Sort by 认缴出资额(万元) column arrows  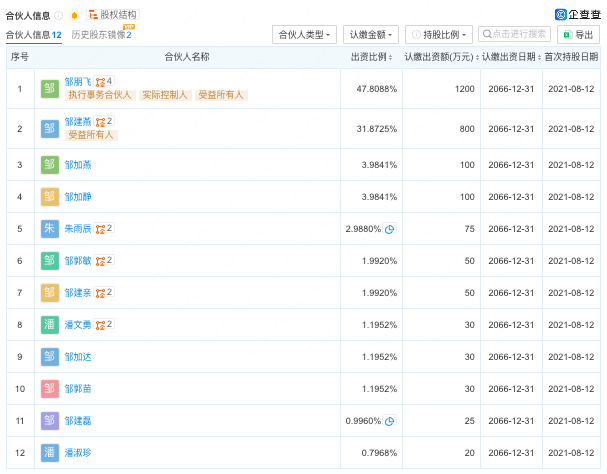(x=476, y=57)
